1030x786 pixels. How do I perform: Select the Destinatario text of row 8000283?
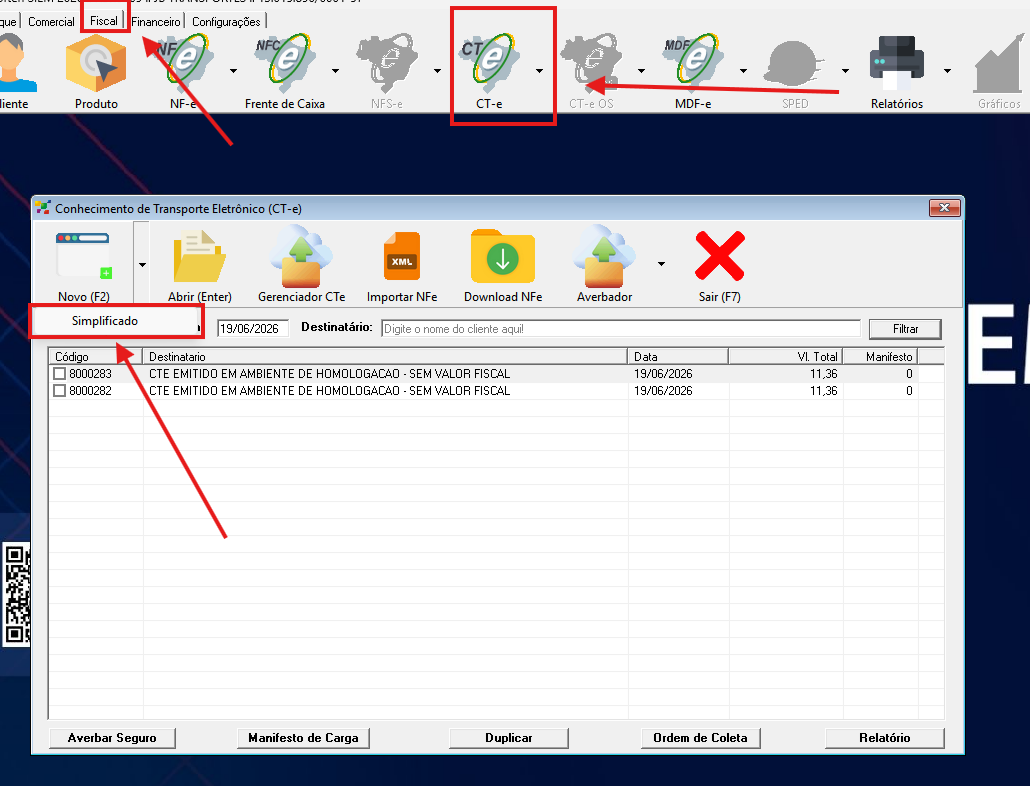click(x=329, y=374)
